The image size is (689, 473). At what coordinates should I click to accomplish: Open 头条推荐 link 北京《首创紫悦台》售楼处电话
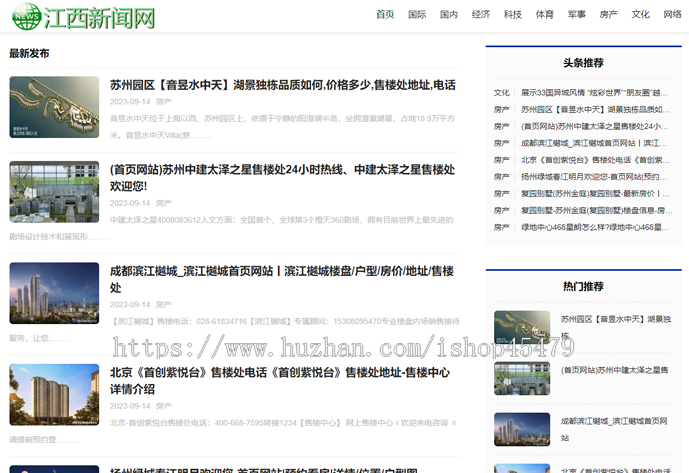[595, 160]
